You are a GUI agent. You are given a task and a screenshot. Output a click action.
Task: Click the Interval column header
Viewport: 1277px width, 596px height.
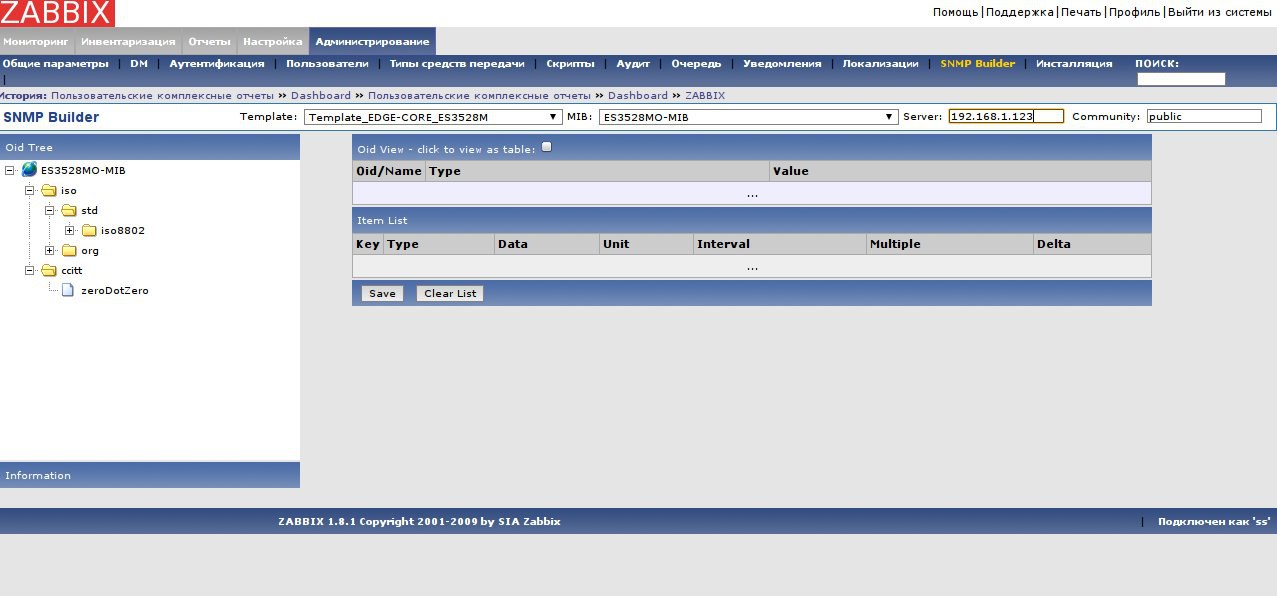click(x=779, y=244)
